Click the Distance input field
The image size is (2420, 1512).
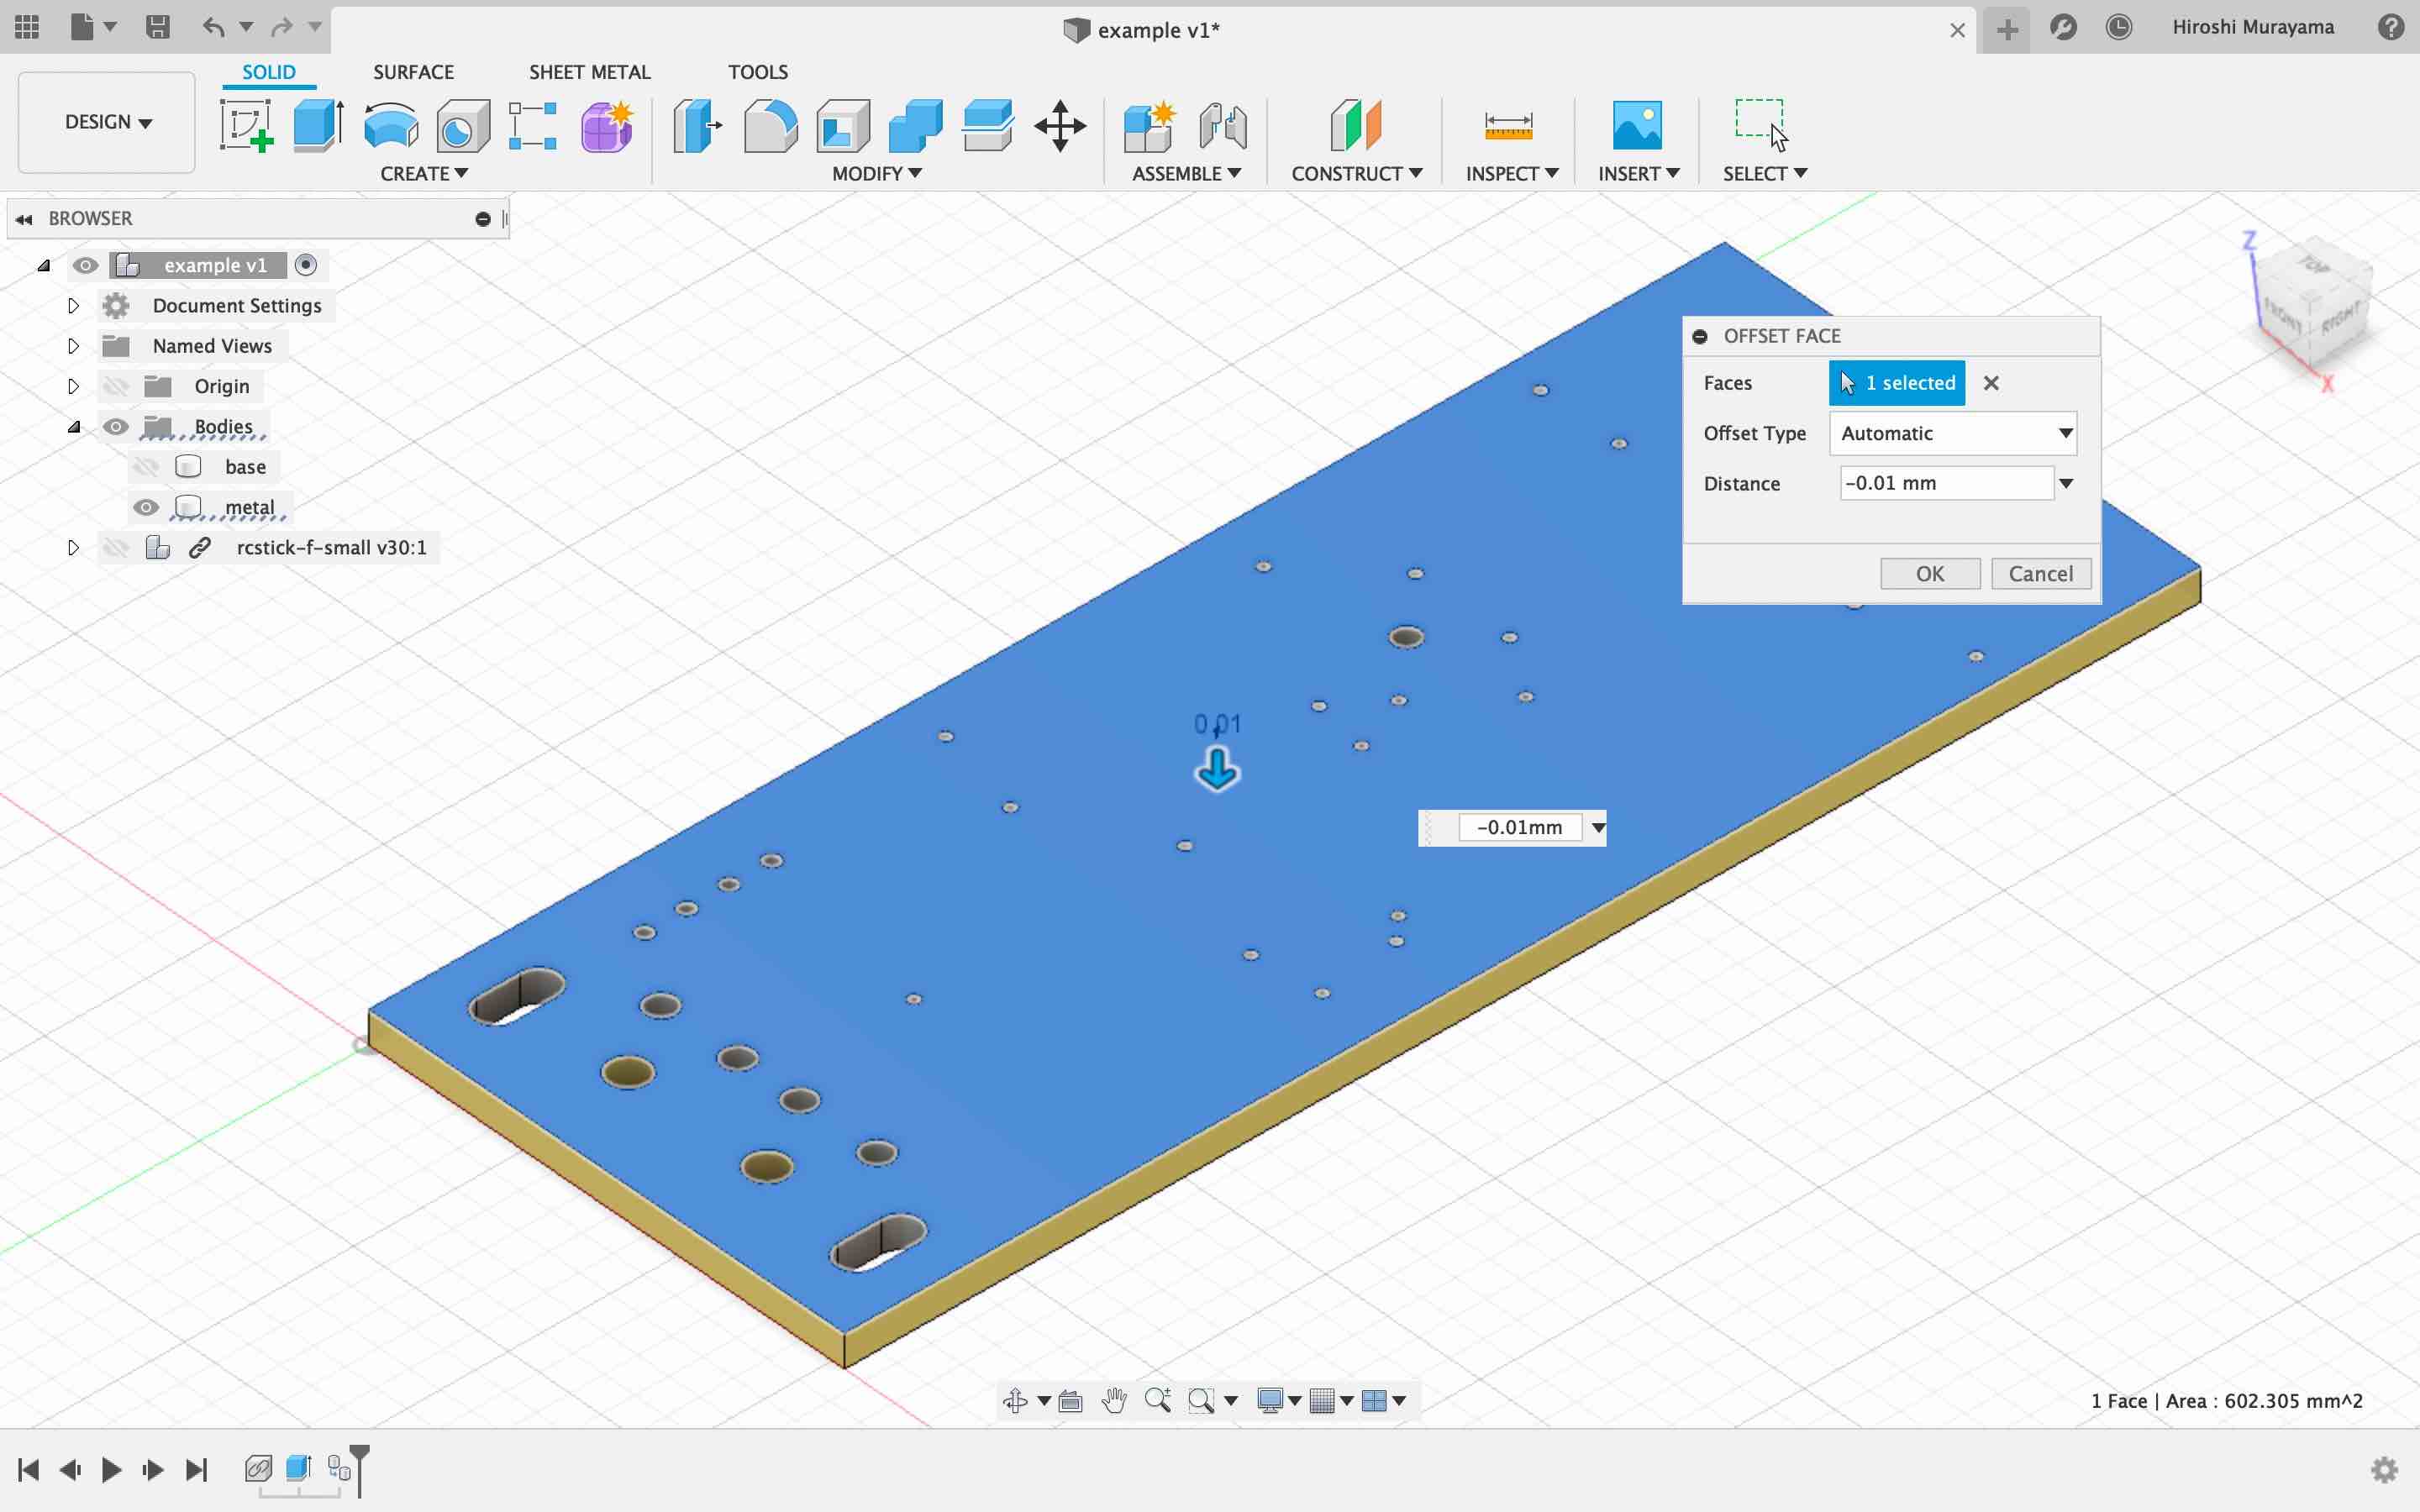[x=1944, y=483]
